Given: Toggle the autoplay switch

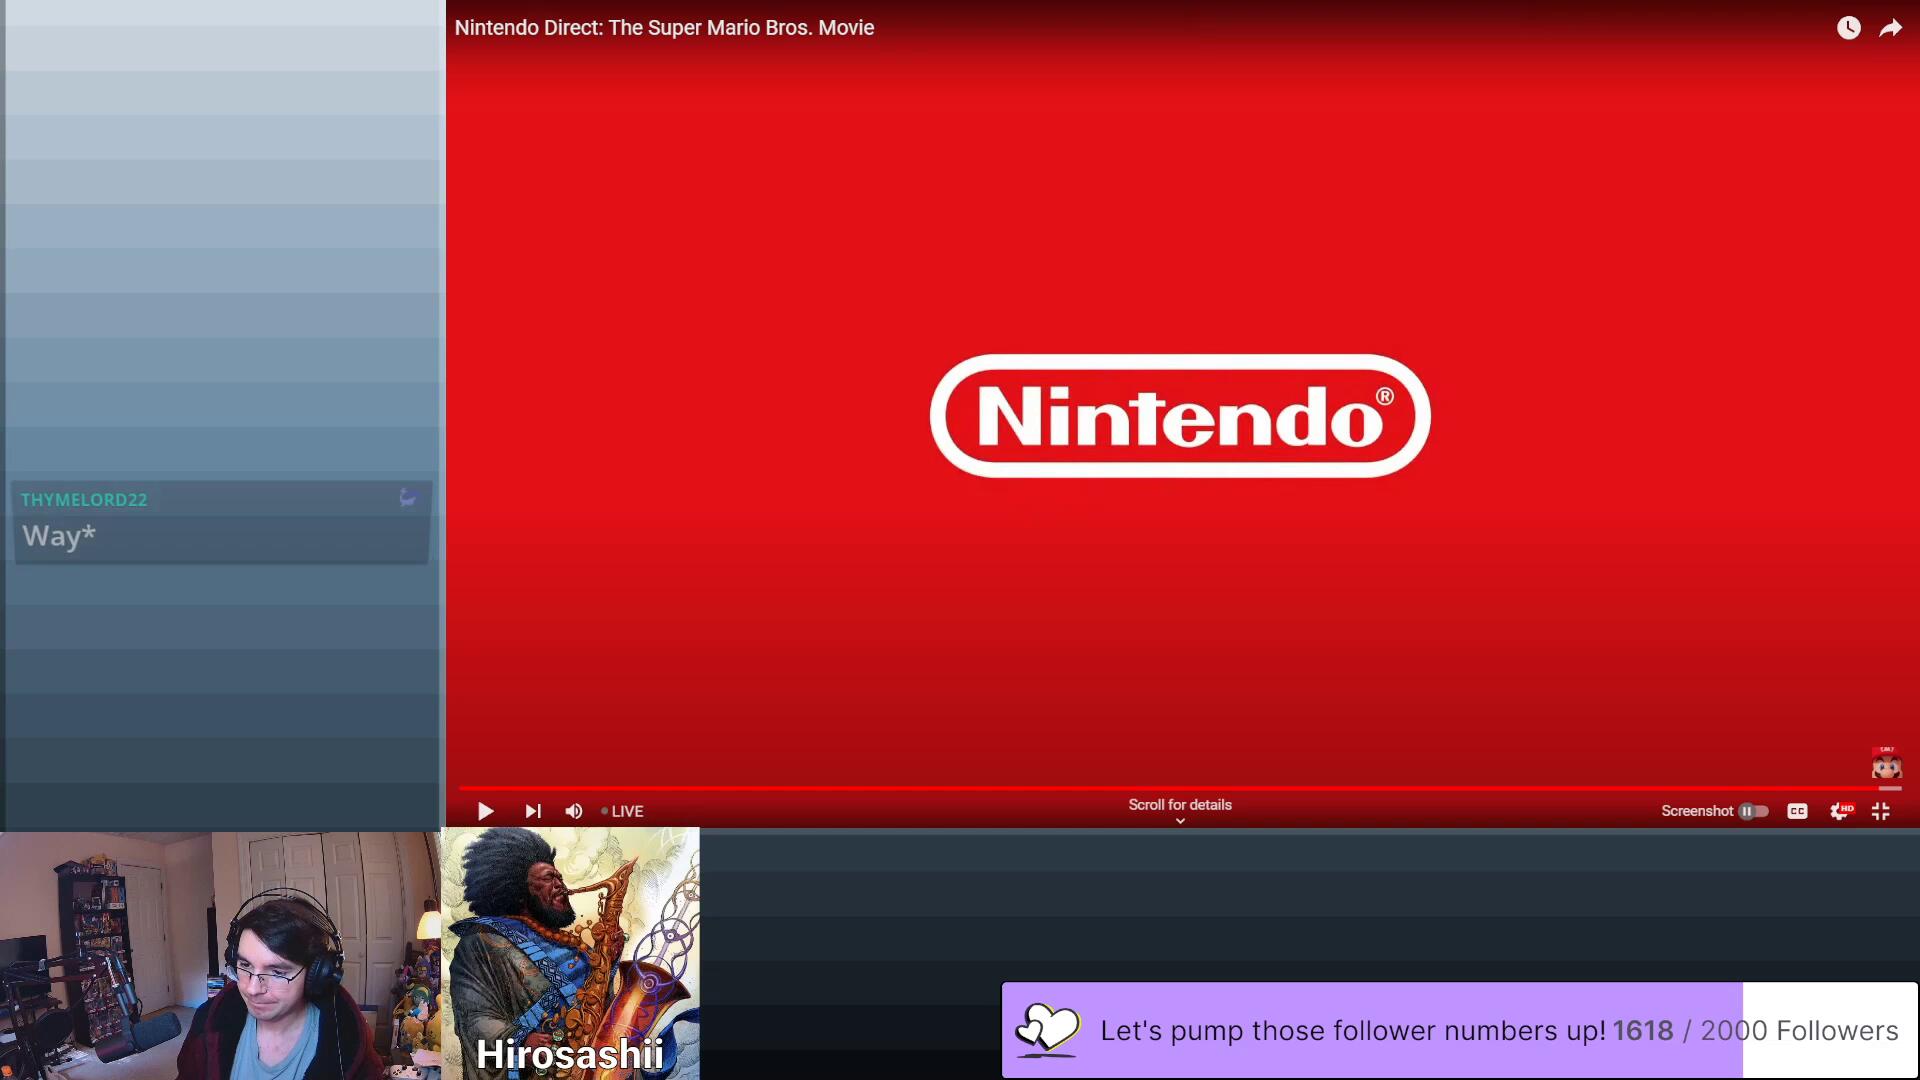Looking at the screenshot, I should pyautogui.click(x=1753, y=811).
